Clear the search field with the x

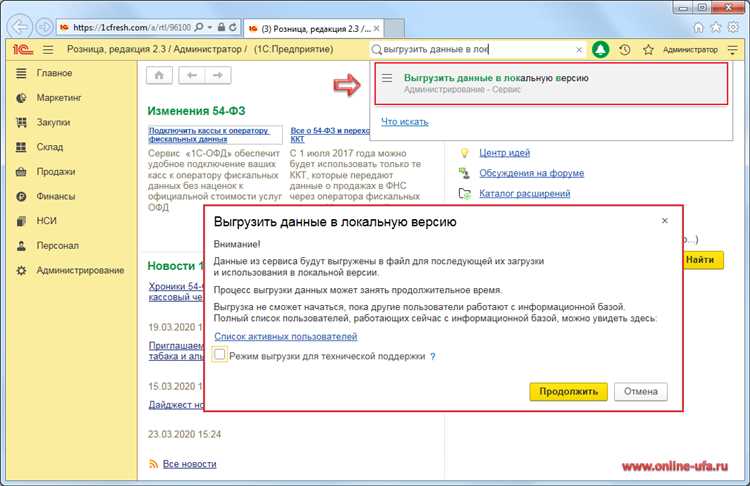(579, 49)
